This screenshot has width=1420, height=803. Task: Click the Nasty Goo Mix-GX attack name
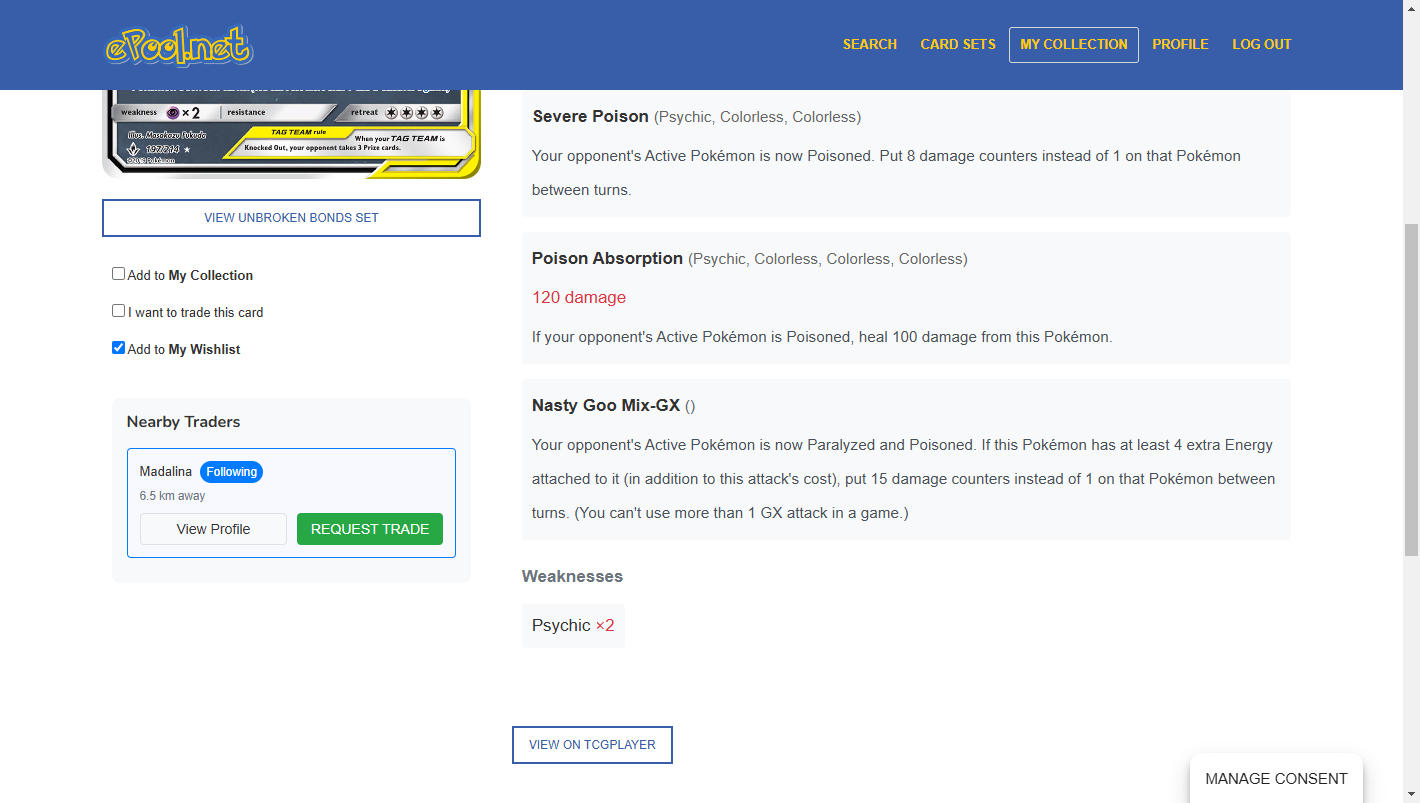click(606, 405)
